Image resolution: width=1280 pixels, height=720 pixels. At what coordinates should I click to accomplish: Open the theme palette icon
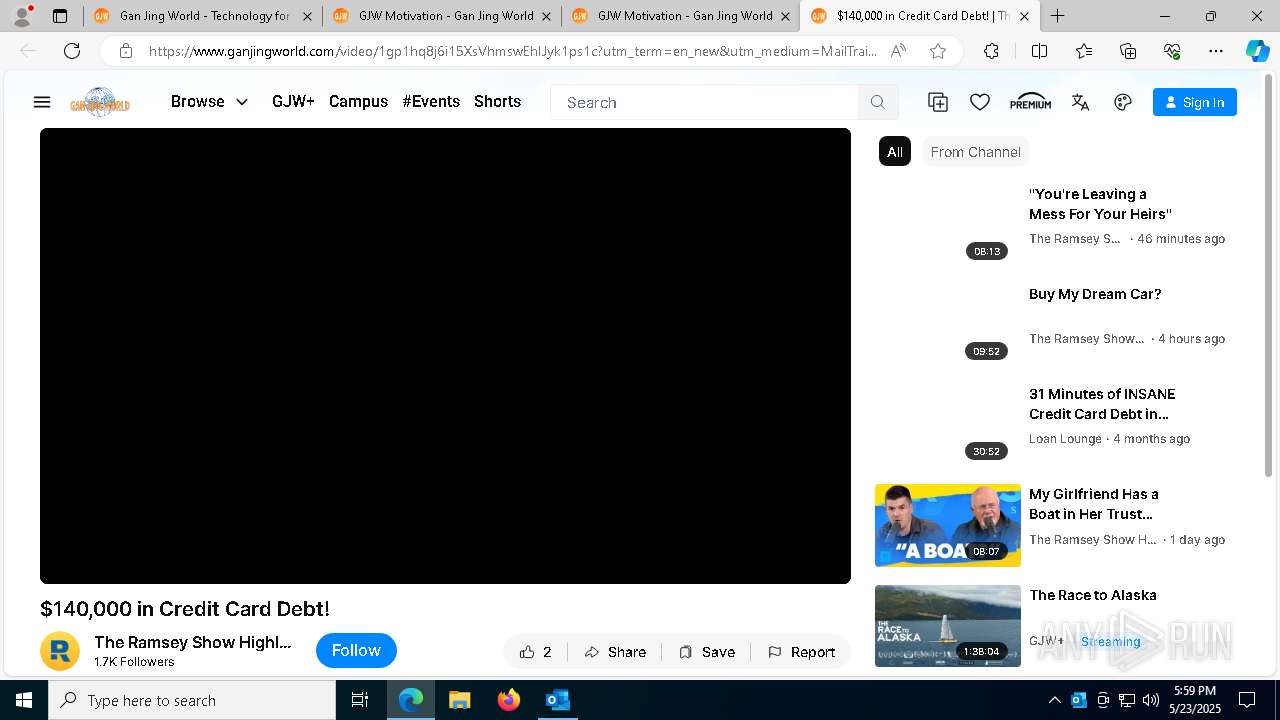point(1123,102)
